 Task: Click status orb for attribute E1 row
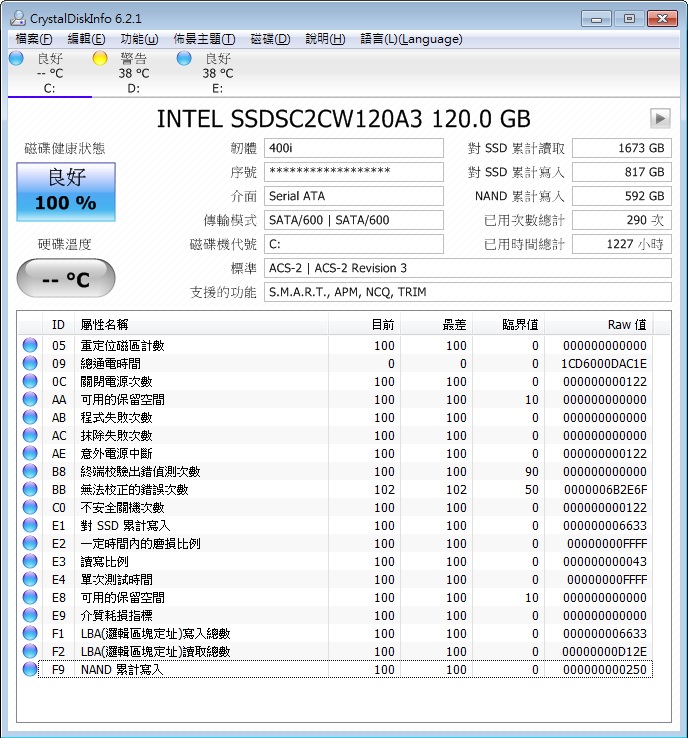pyautogui.click(x=30, y=525)
